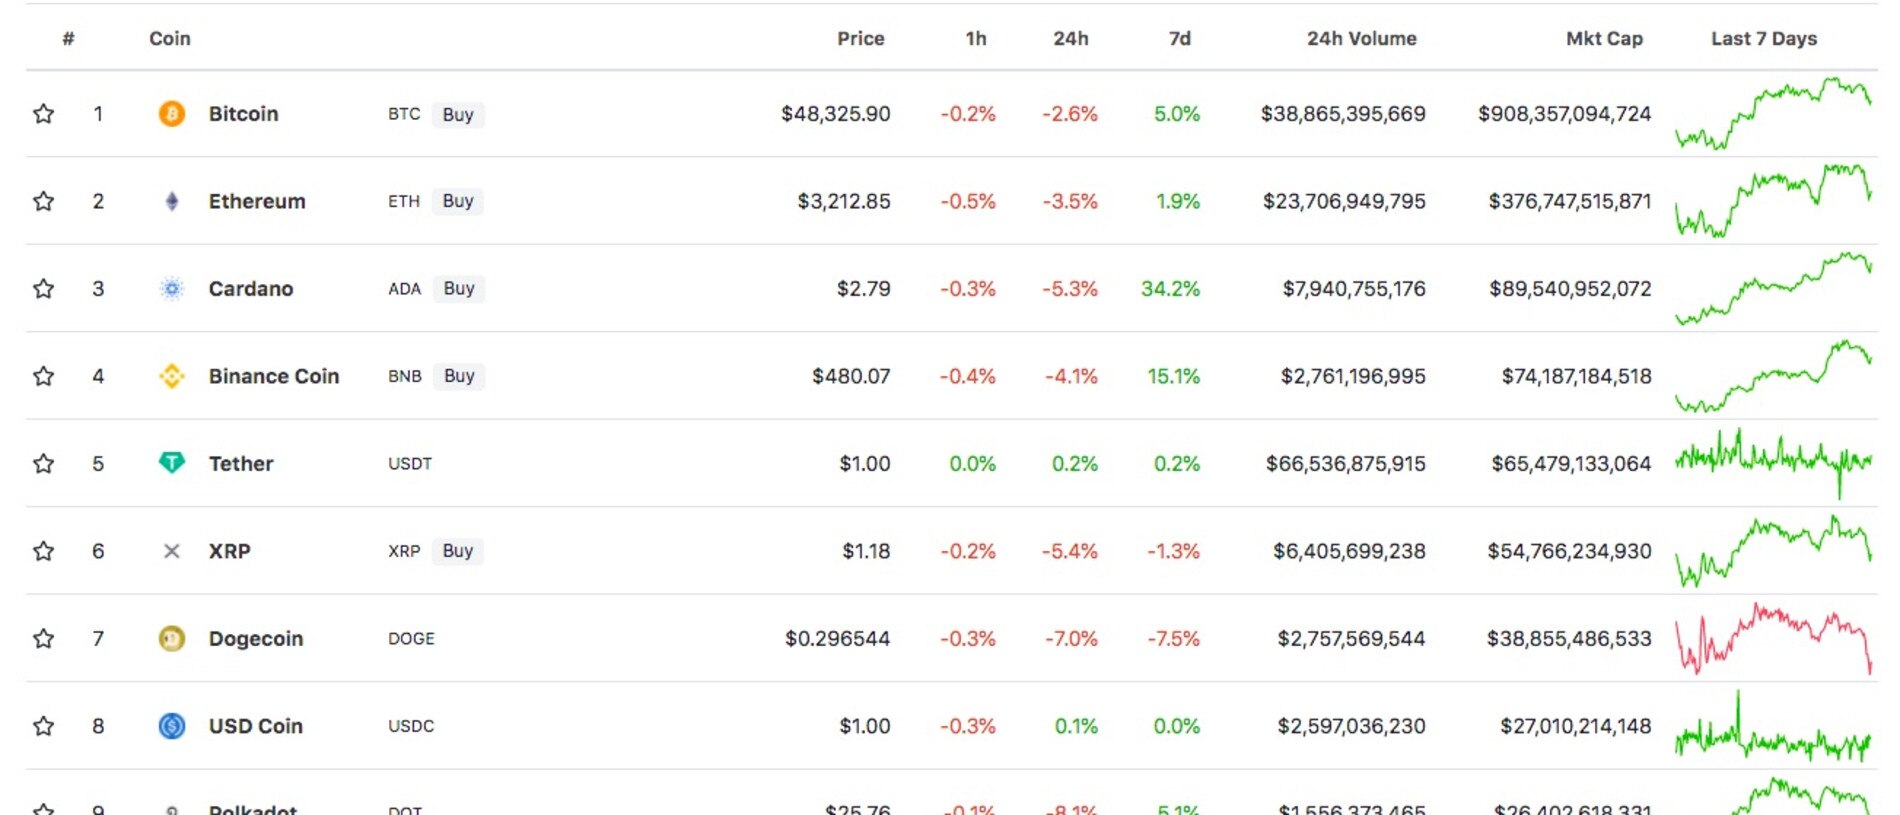The image size is (1900, 815).
Task: Click the Last 7 Days column header
Action: click(1764, 38)
